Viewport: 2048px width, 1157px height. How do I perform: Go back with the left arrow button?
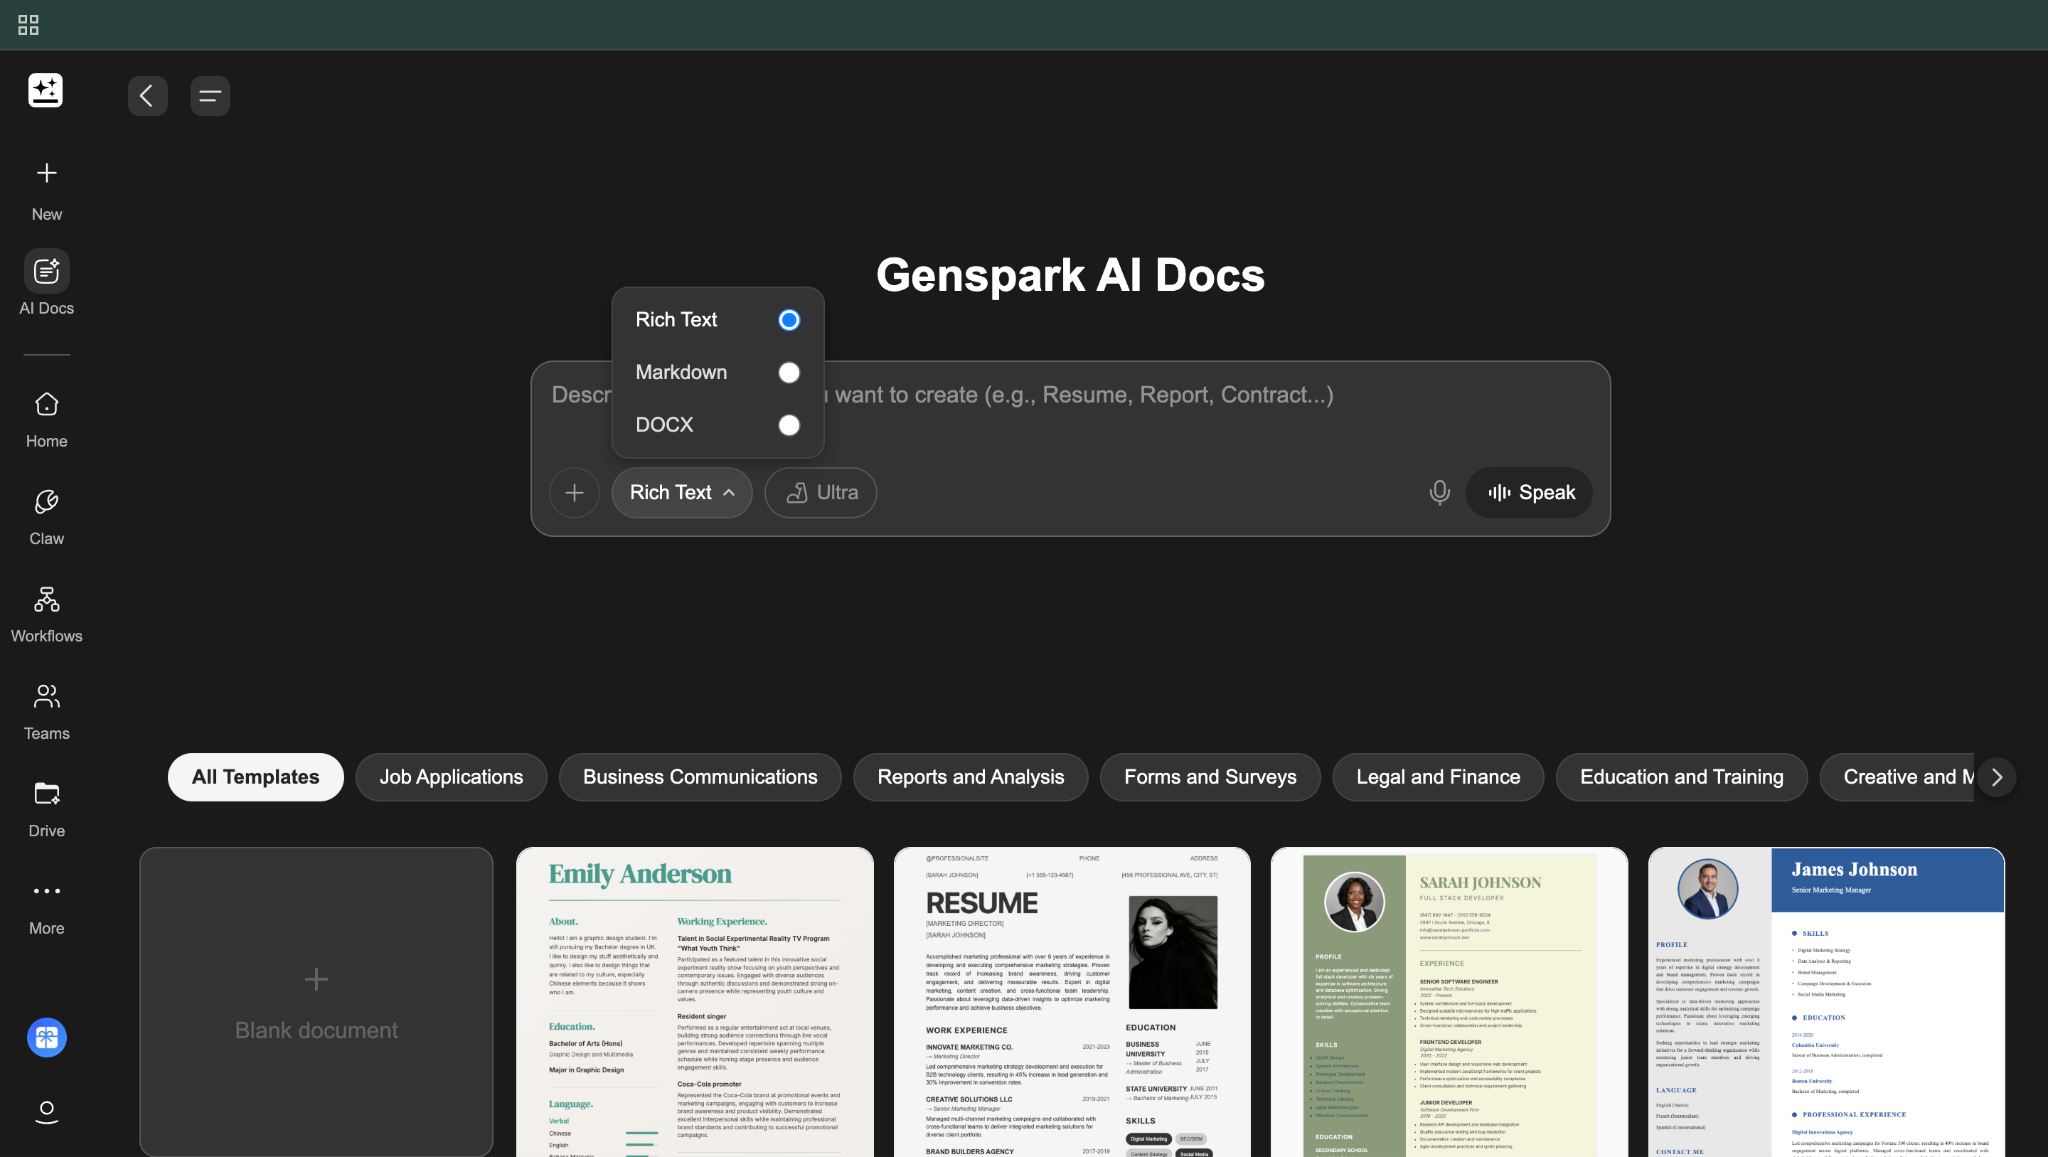click(147, 96)
